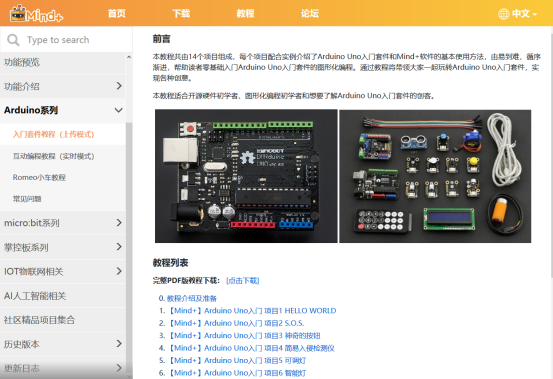Click the 教程列表 heading
The image size is (553, 379).
pos(170,263)
